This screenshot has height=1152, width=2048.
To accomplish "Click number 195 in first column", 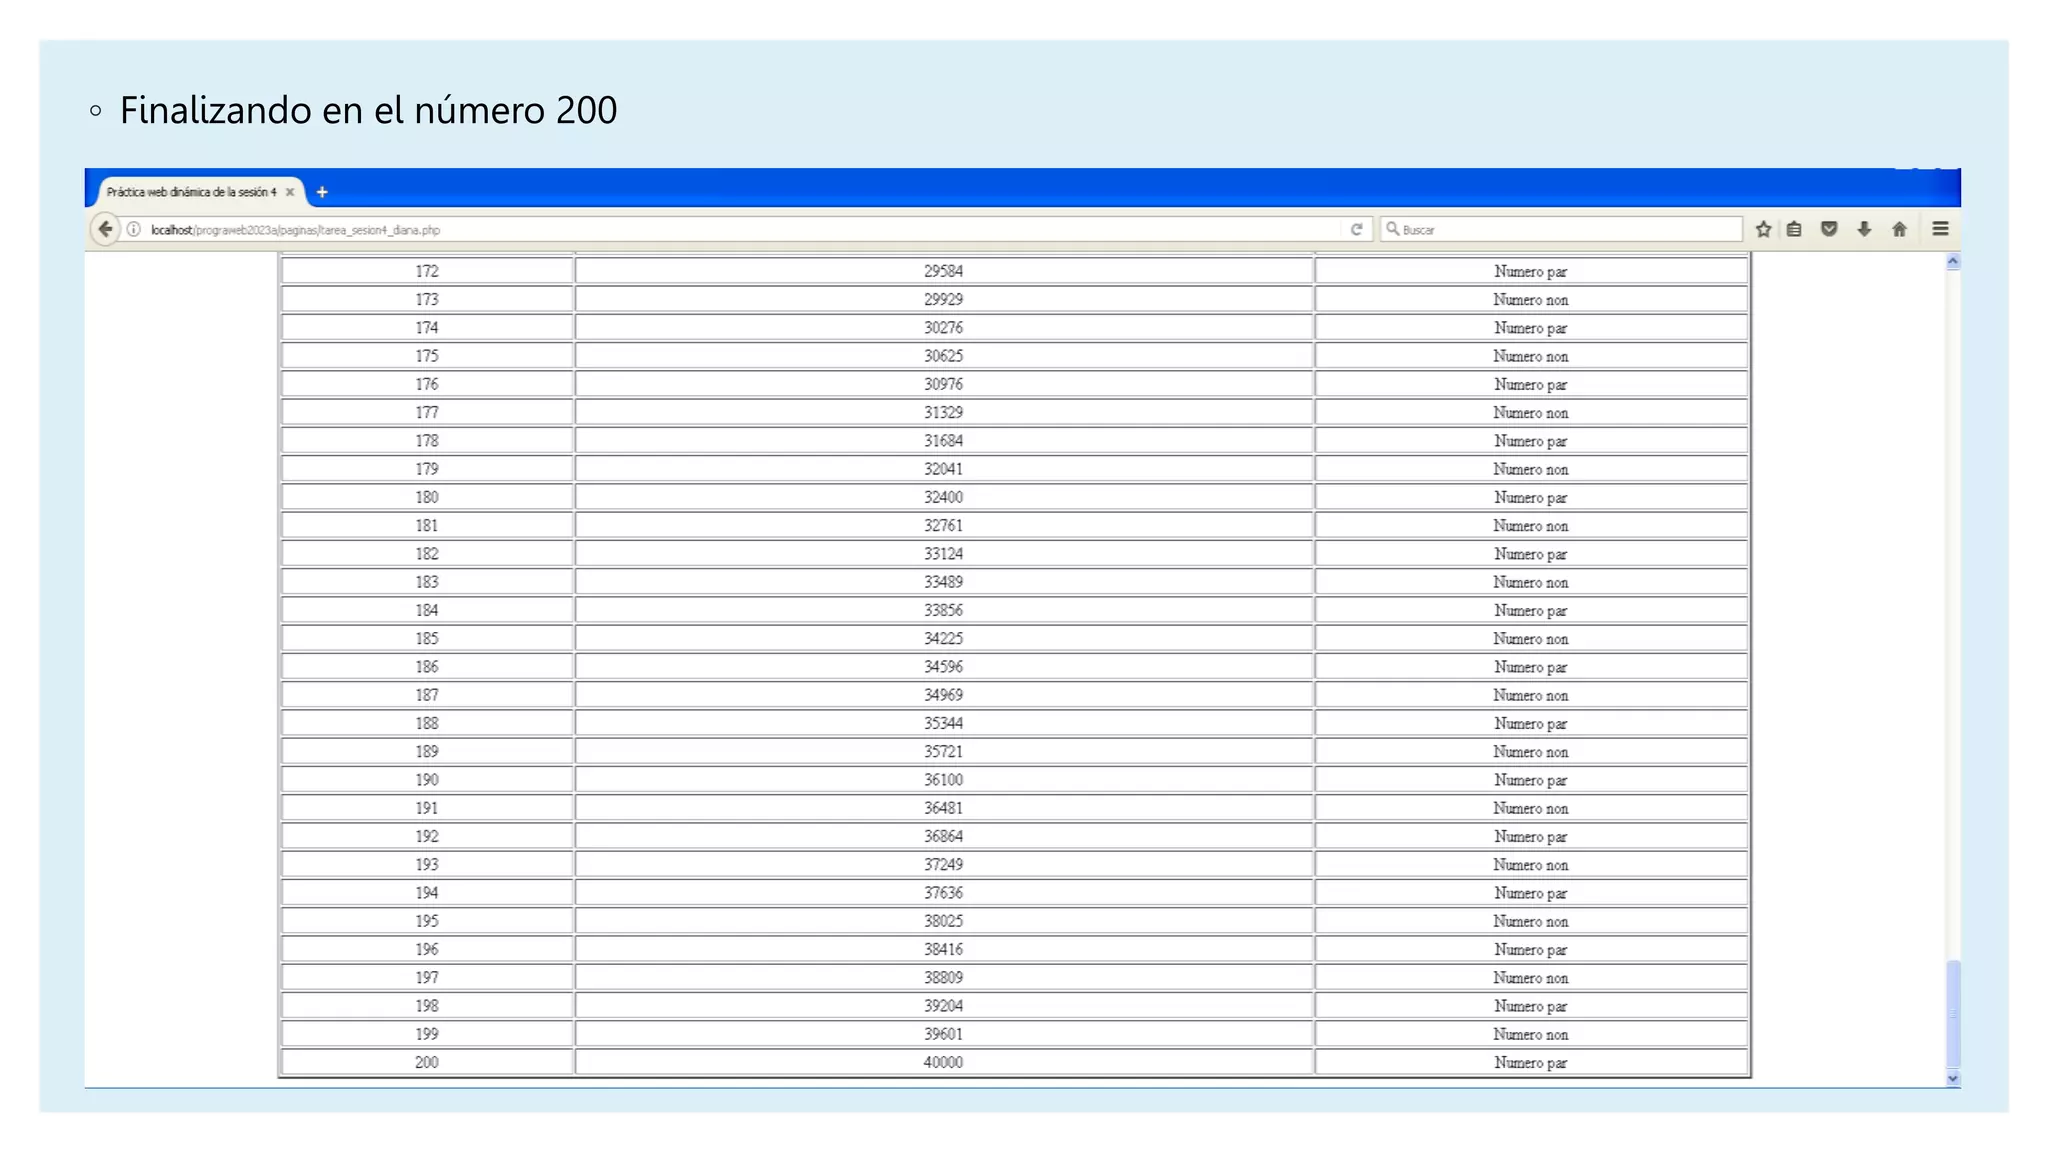I will (x=427, y=921).
